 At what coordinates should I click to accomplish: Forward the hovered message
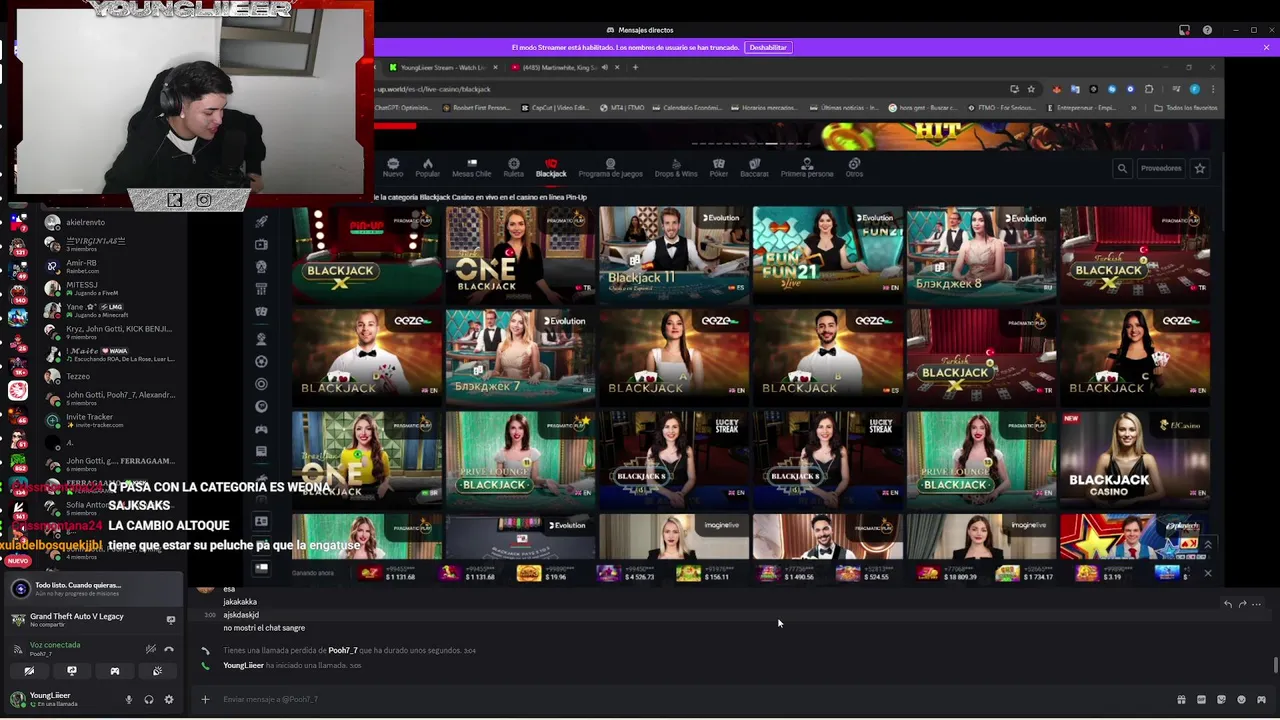click(1242, 604)
